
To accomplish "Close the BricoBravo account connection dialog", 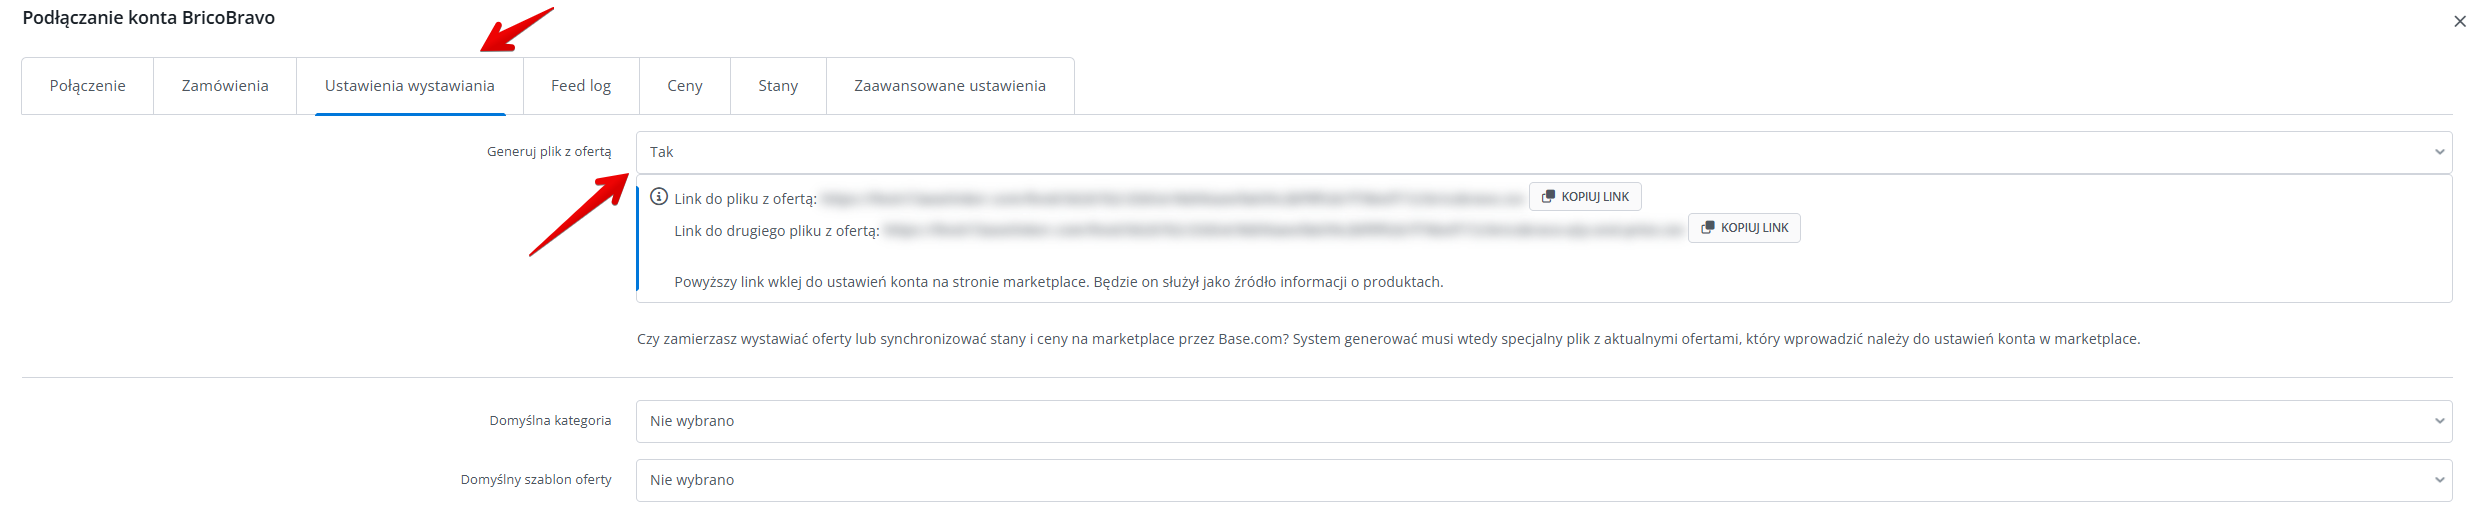I will coord(2459,21).
